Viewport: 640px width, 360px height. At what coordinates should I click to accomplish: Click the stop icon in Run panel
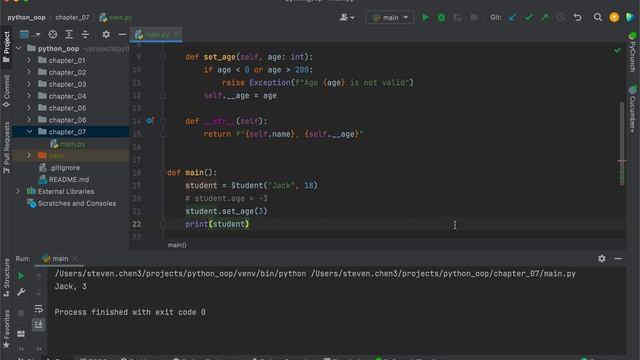21,313
